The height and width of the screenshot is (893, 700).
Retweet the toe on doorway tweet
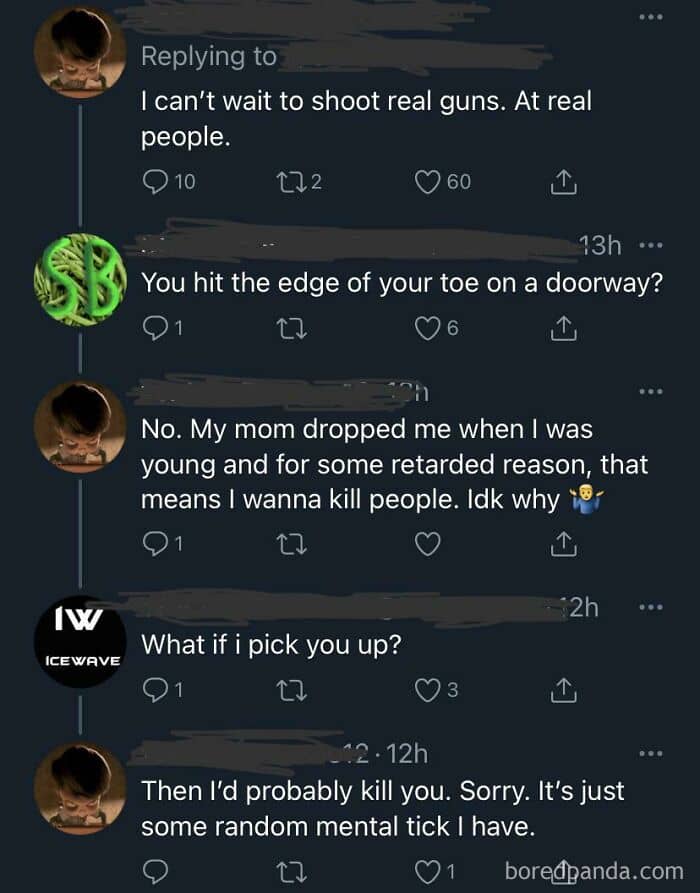[286, 327]
